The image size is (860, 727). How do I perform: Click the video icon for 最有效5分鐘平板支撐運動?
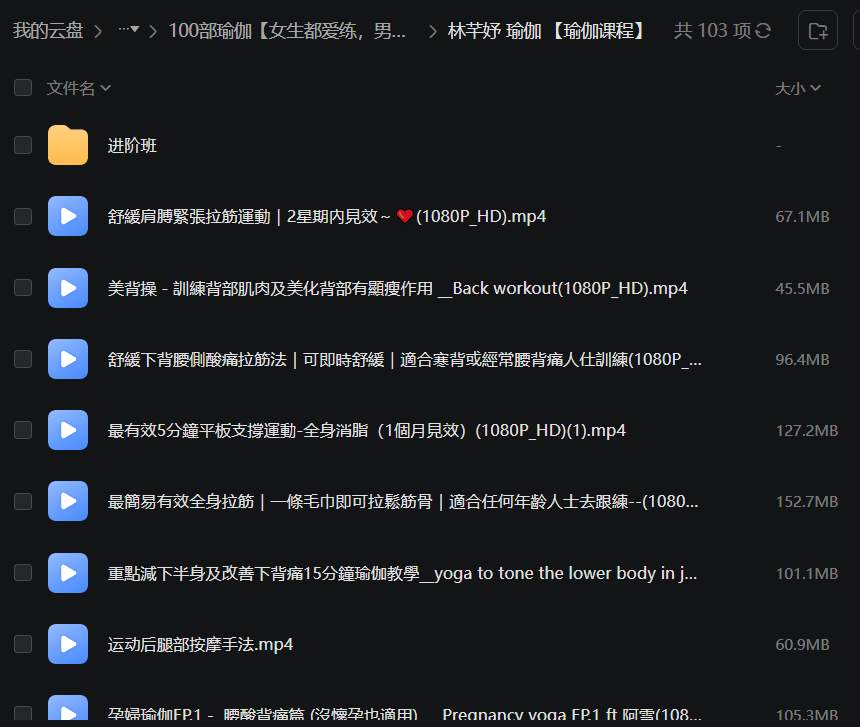(68, 430)
